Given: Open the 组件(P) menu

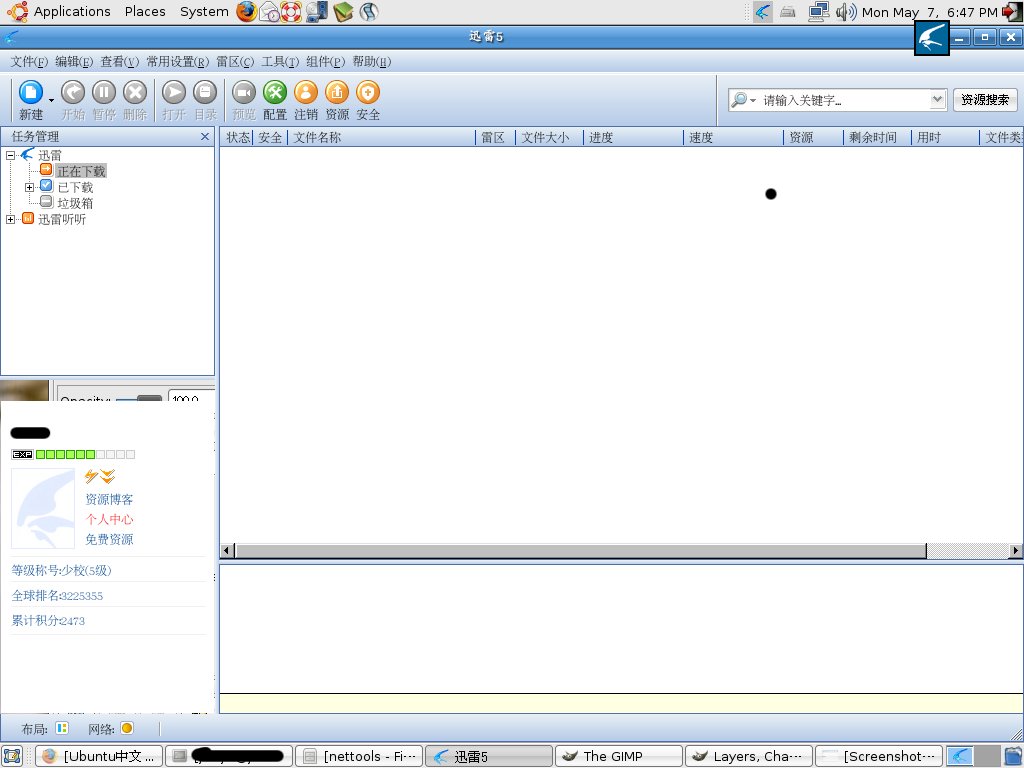Looking at the screenshot, I should pos(325,61).
